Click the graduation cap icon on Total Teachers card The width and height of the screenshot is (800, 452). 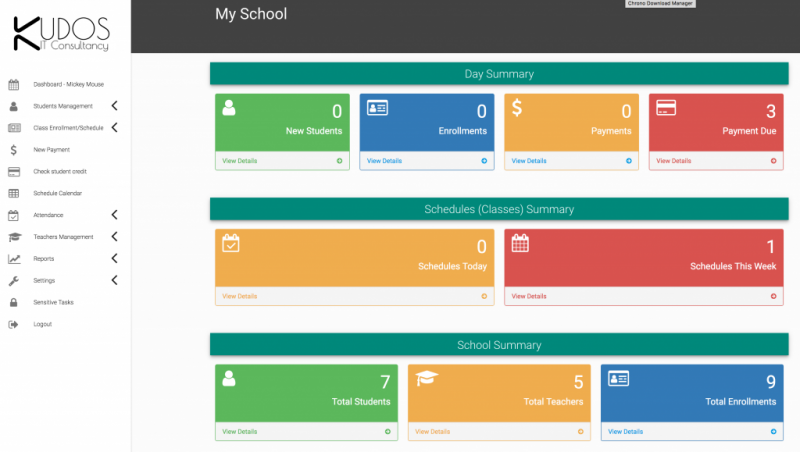(427, 379)
